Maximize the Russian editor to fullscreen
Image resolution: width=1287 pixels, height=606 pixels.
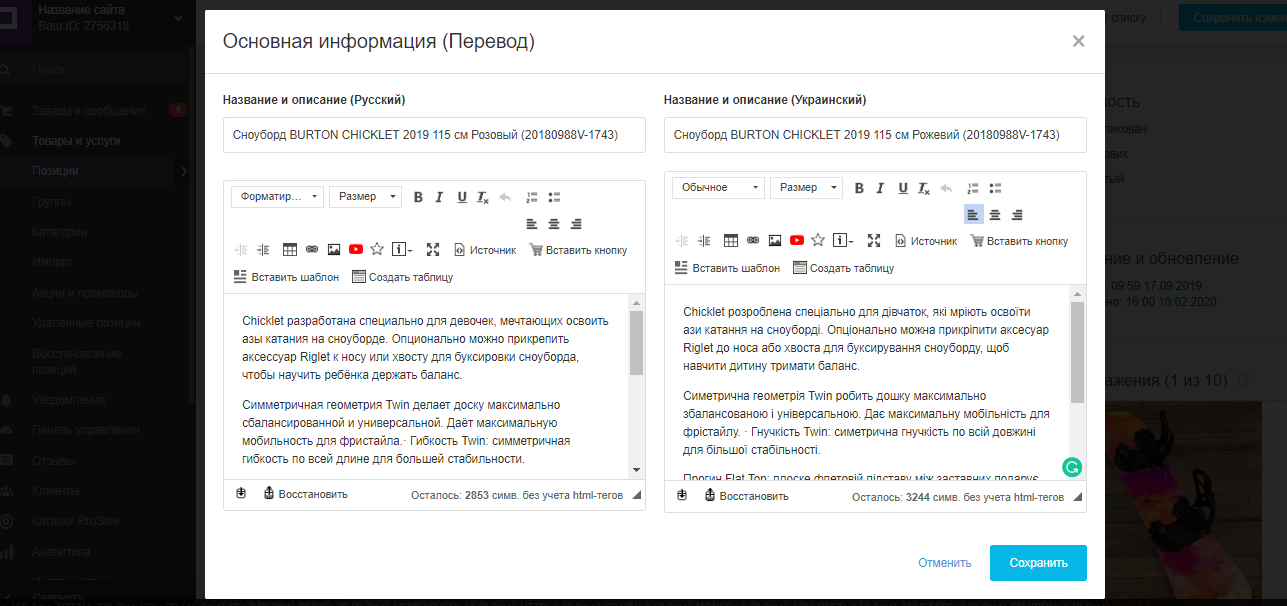[x=433, y=250]
